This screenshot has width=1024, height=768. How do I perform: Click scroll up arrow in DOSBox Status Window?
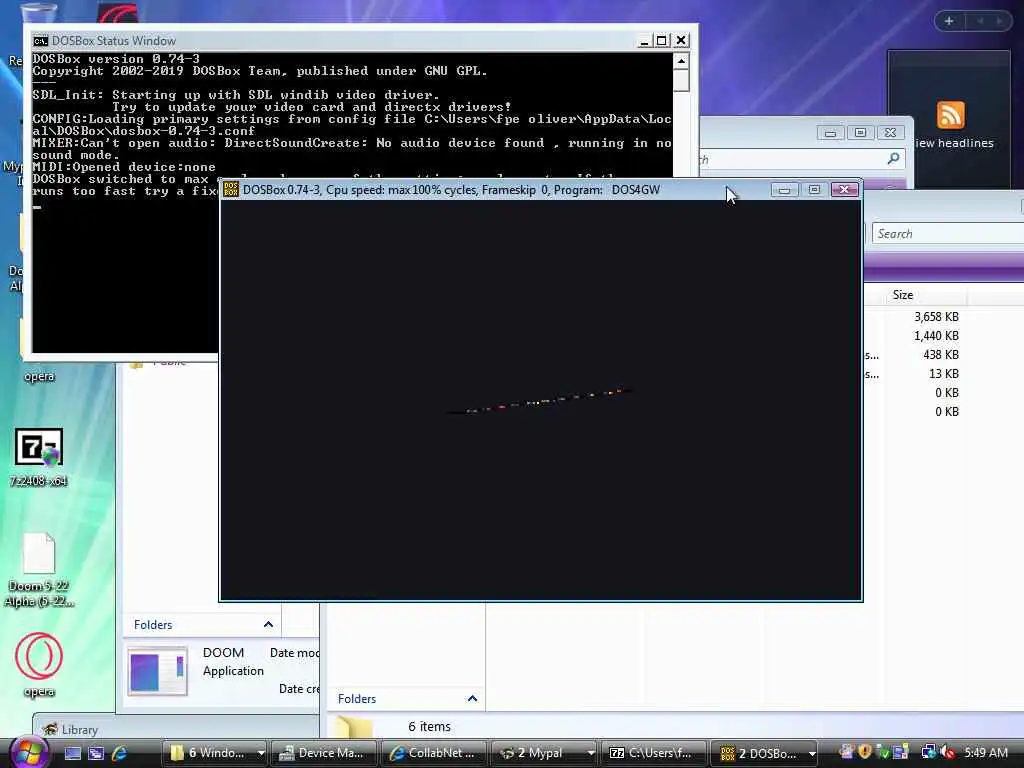coord(681,61)
